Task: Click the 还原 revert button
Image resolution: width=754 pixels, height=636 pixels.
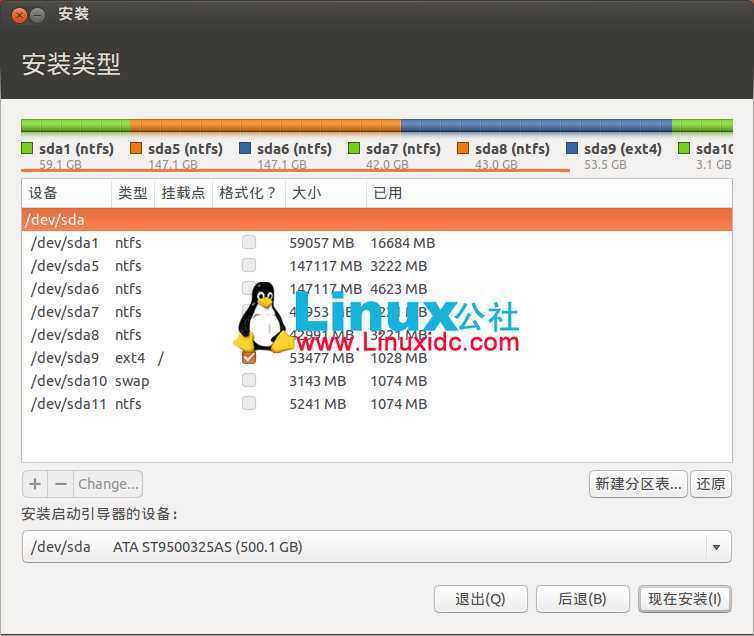Action: 711,484
